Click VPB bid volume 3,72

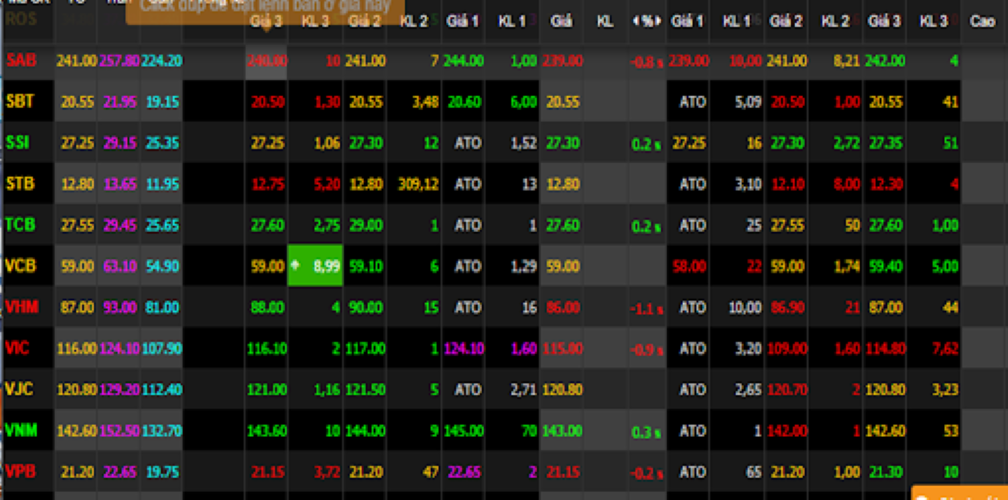point(327,472)
